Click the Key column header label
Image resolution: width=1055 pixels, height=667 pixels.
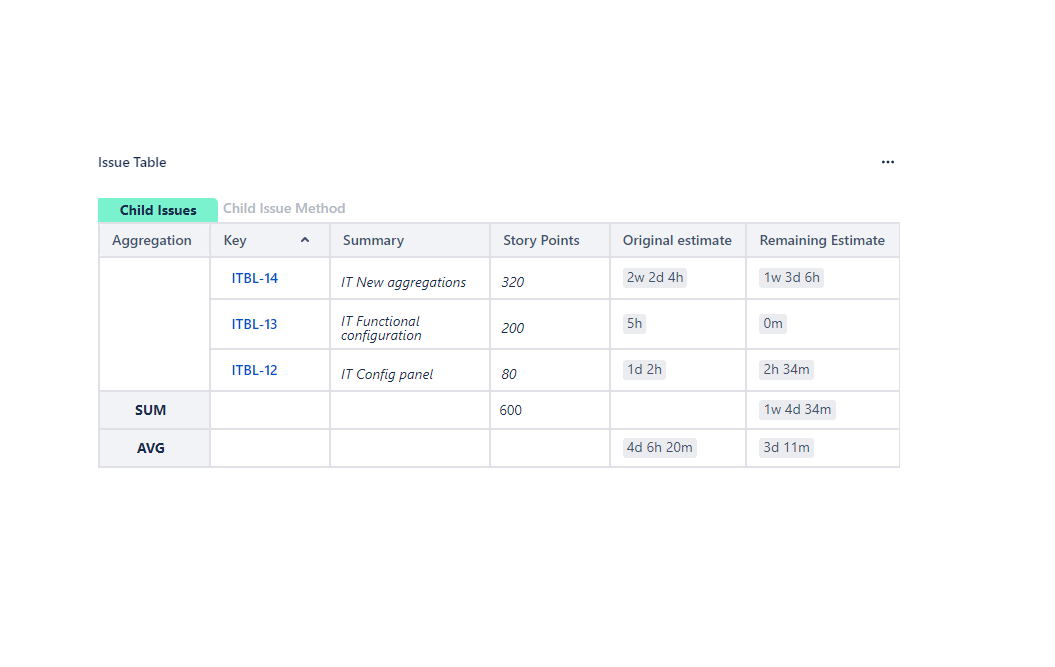235,240
